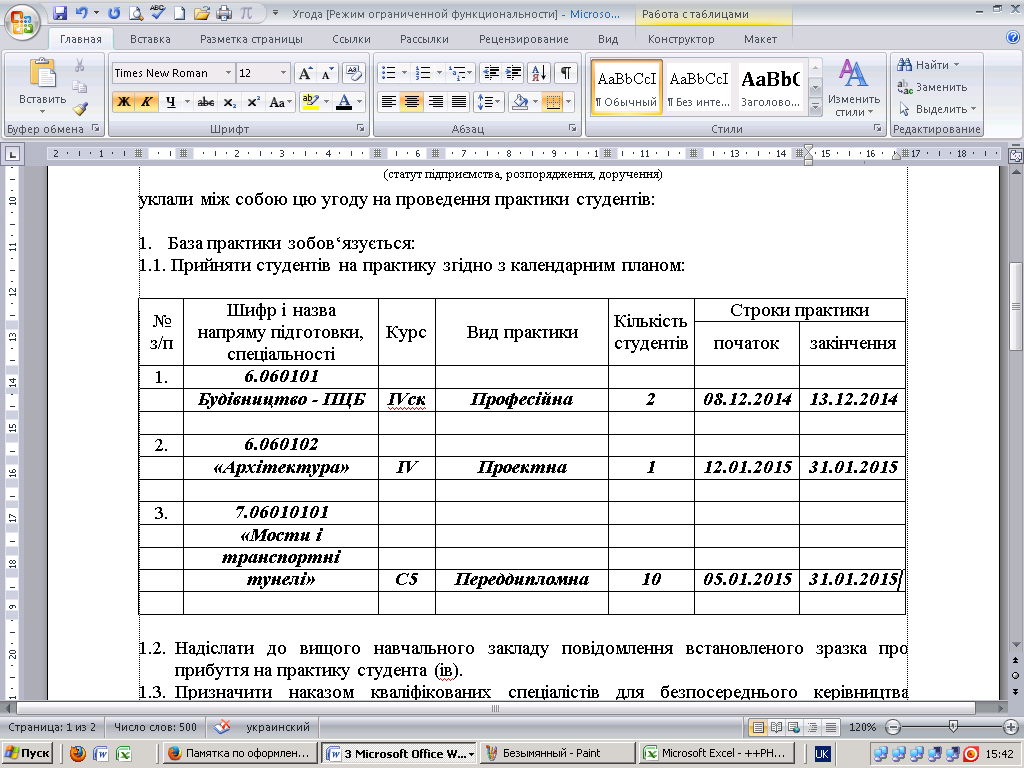Click spelling check status bar icon
Screen dimensions: 1024x768
click(x=223, y=727)
